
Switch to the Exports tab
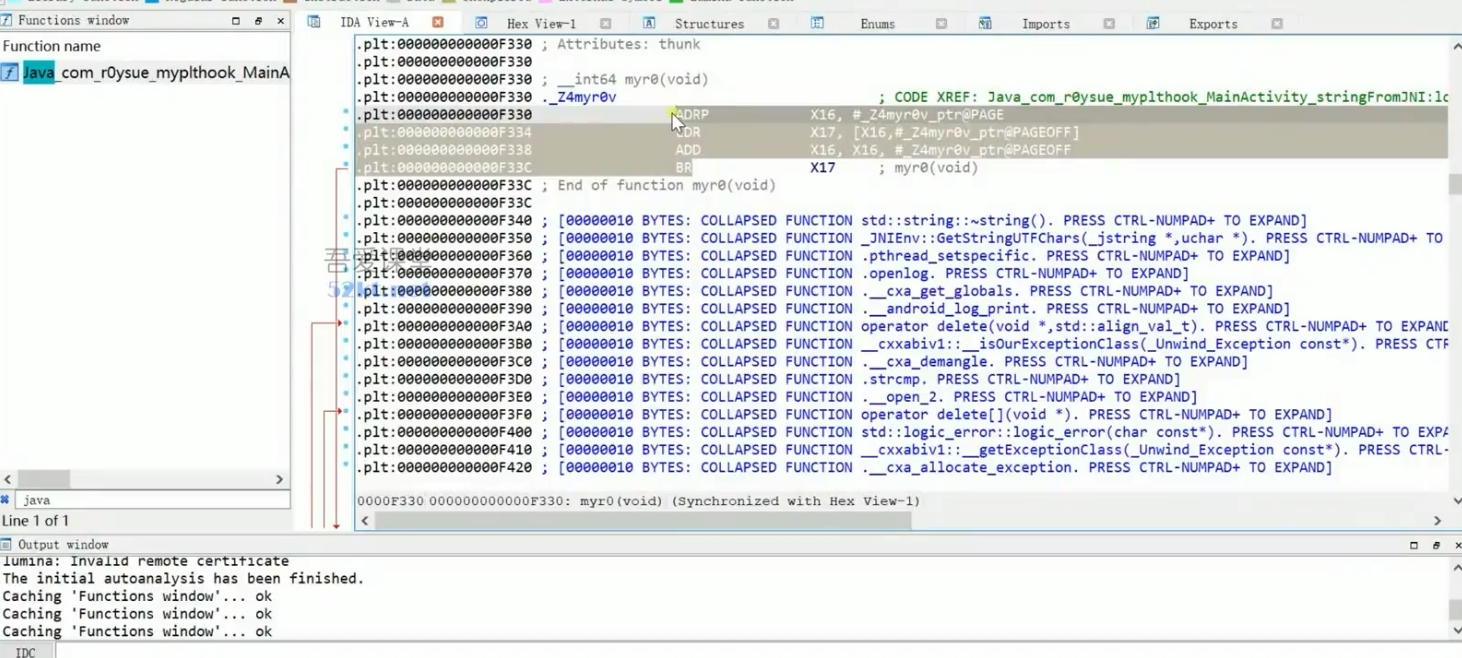pos(1212,23)
